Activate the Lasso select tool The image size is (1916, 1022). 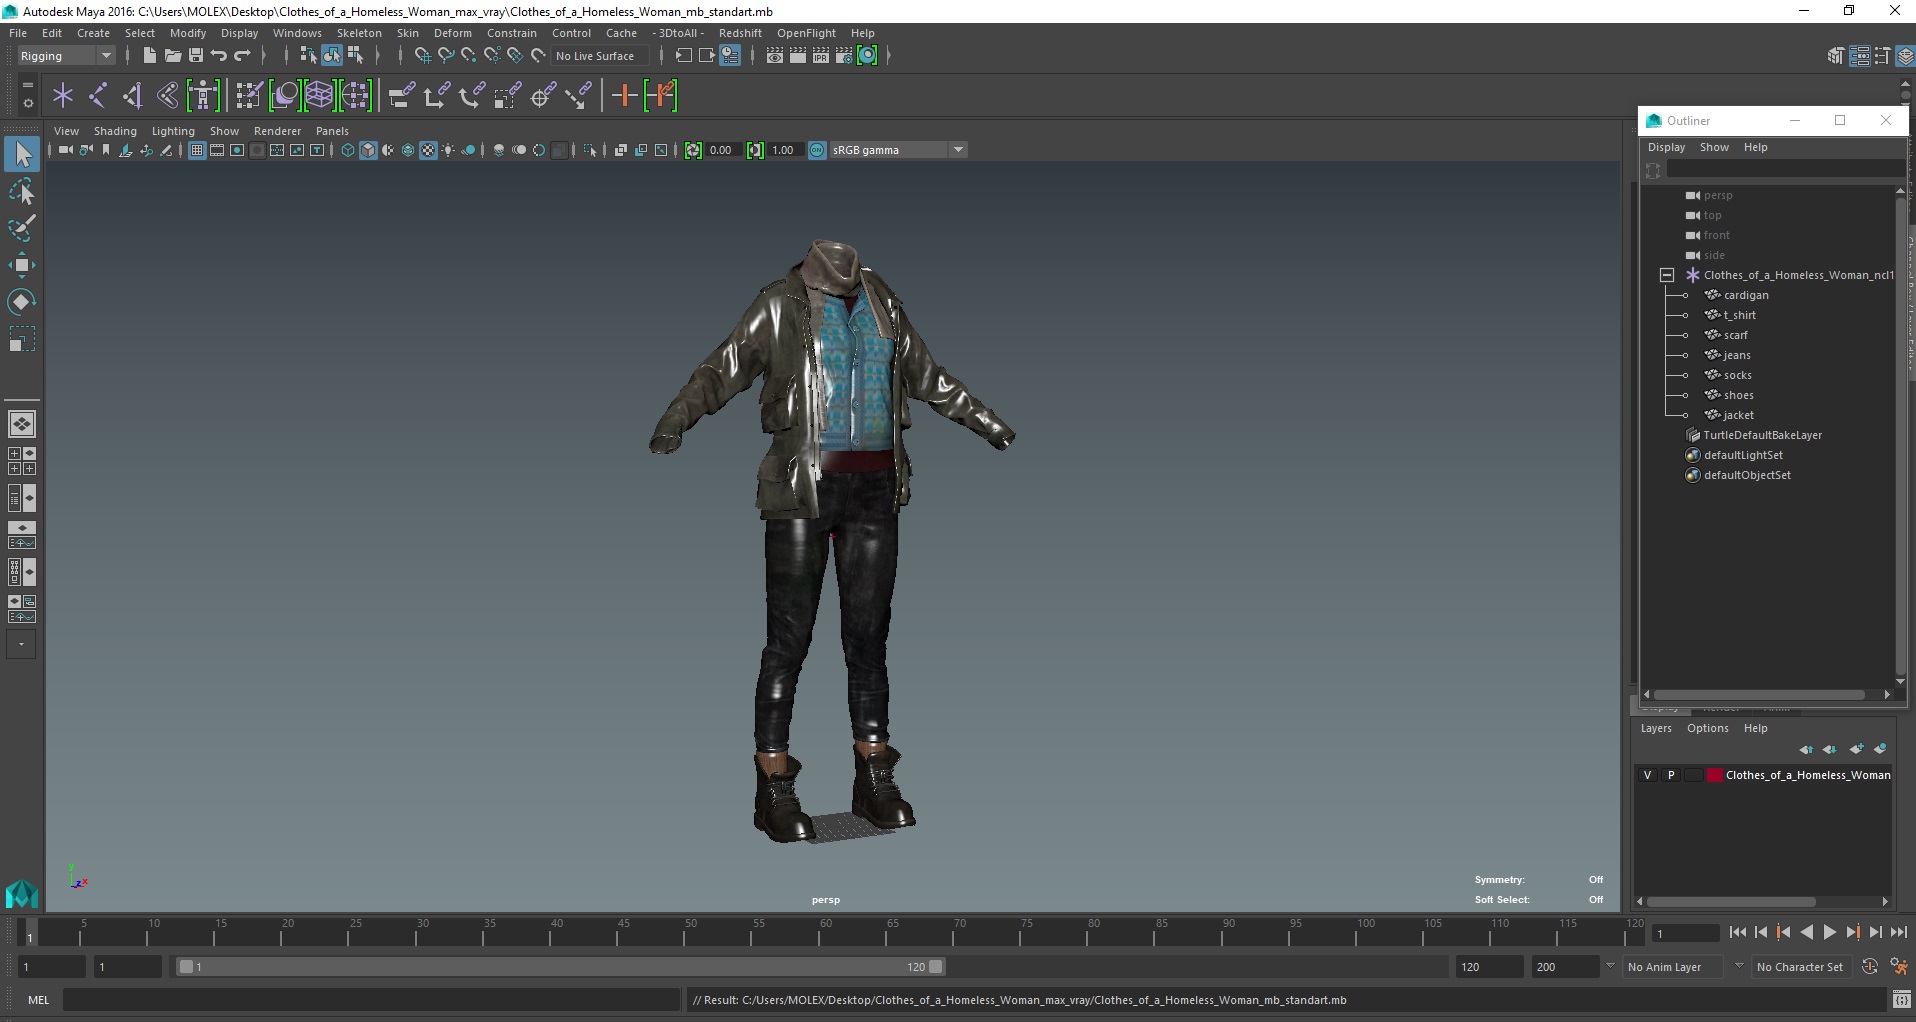tap(22, 191)
